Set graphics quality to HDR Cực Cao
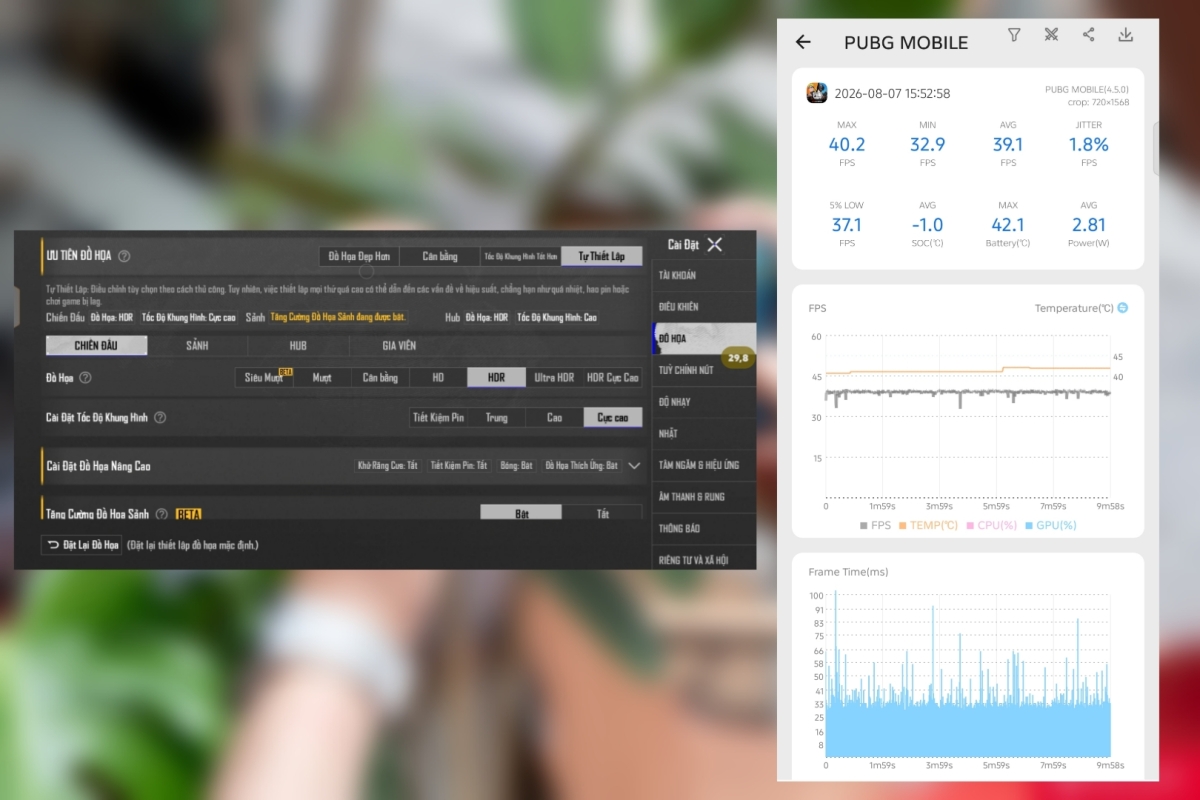The width and height of the screenshot is (1200, 800). click(x=612, y=377)
